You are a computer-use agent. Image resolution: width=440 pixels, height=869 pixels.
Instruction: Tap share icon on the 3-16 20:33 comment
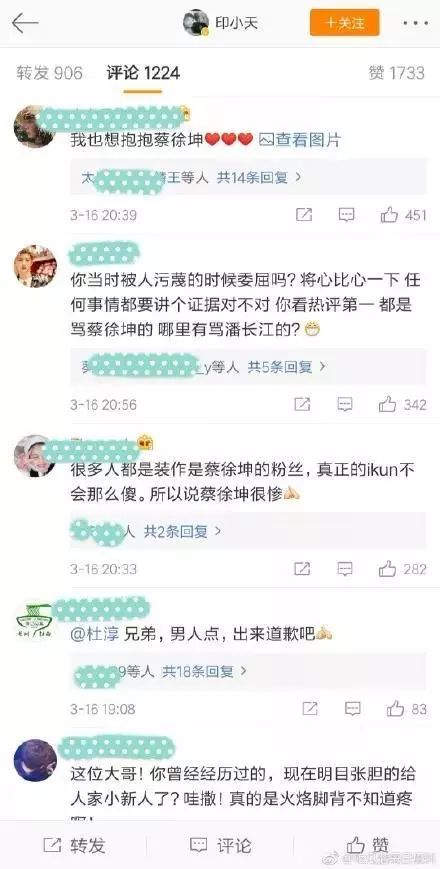click(x=302, y=569)
